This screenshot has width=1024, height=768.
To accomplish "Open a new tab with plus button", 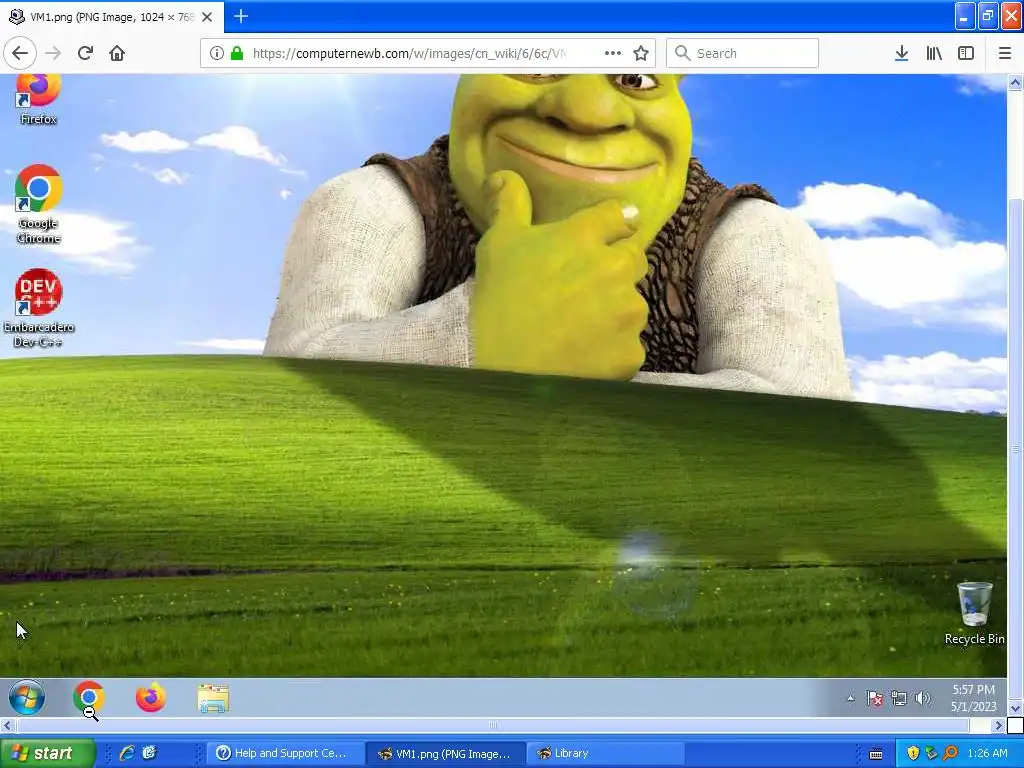I will [241, 16].
